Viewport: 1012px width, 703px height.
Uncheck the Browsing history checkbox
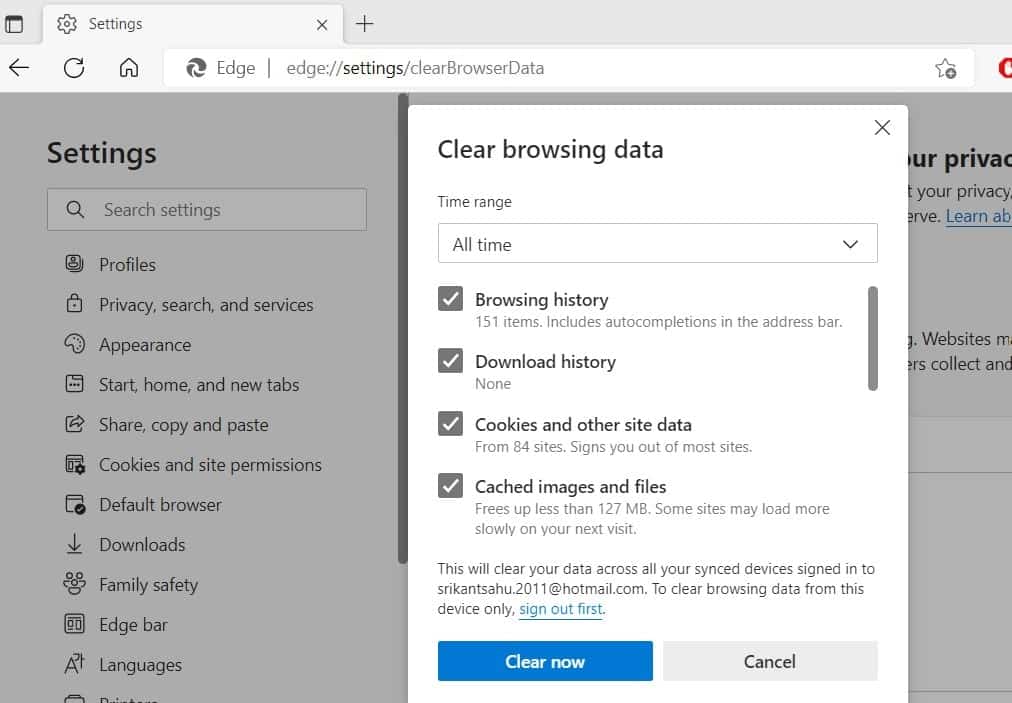pyautogui.click(x=451, y=299)
